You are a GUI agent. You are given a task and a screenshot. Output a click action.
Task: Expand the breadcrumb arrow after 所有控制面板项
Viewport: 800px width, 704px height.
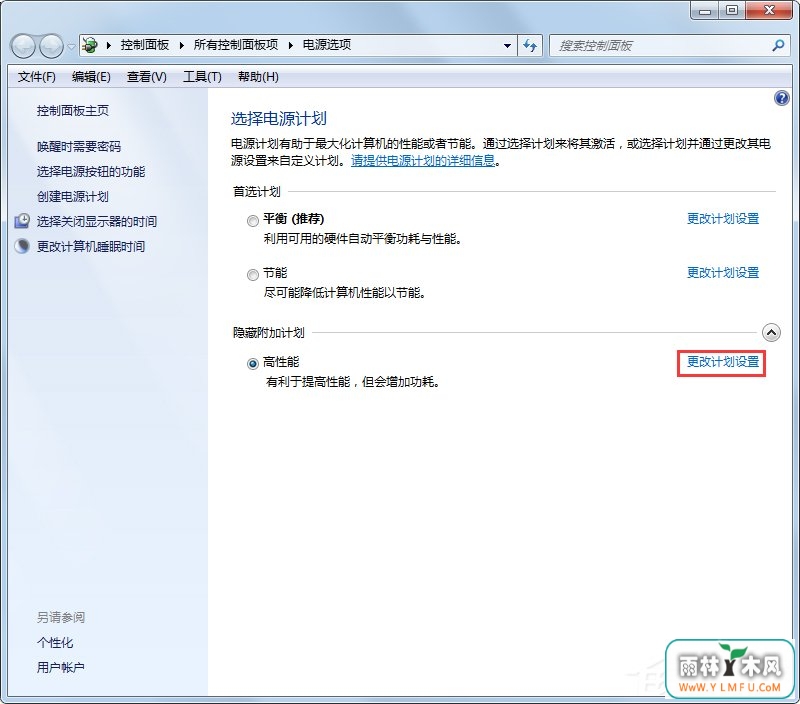click(291, 45)
